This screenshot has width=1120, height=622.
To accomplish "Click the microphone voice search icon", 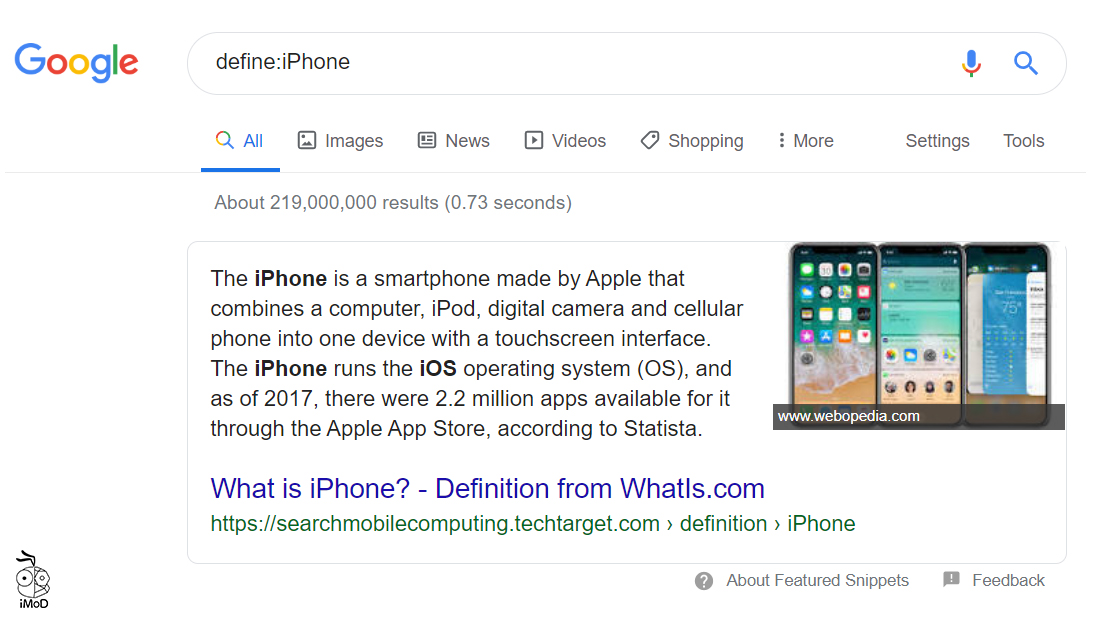I will tap(971, 63).
